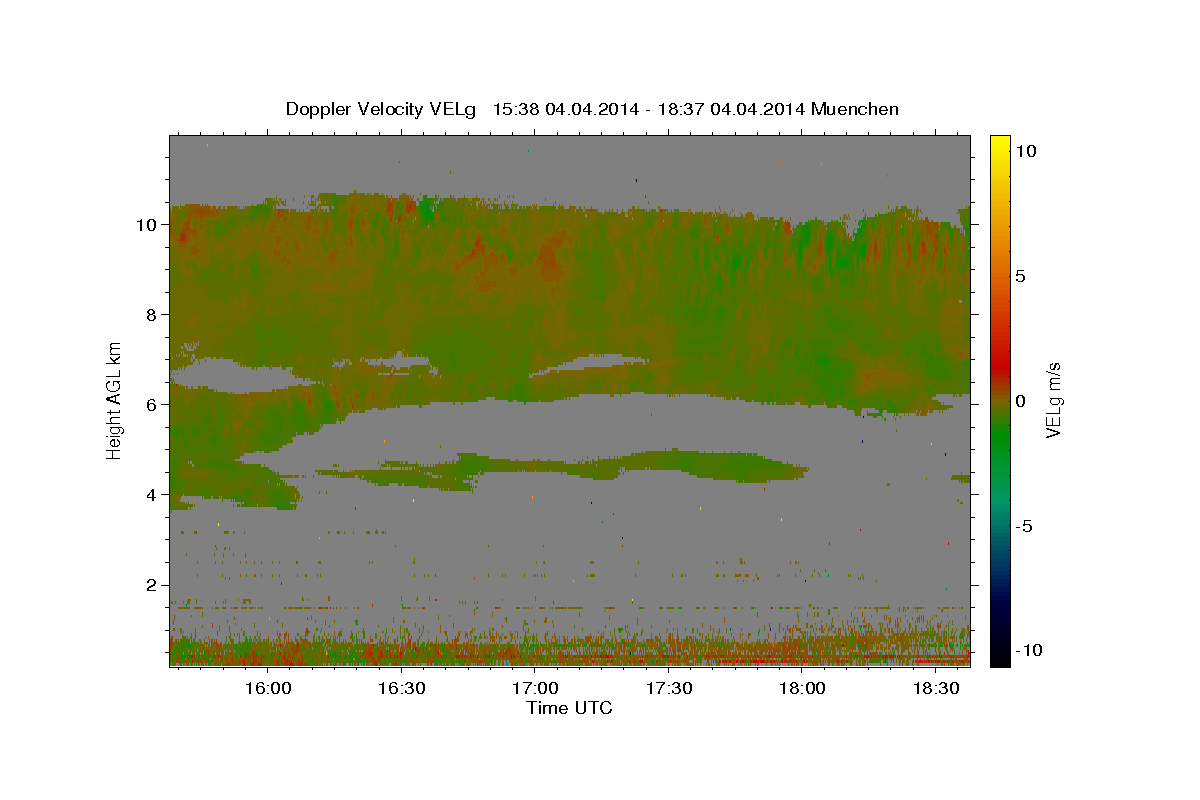The image size is (1200, 800).
Task: Click the 17:00 time axis label
Action: tap(535, 688)
